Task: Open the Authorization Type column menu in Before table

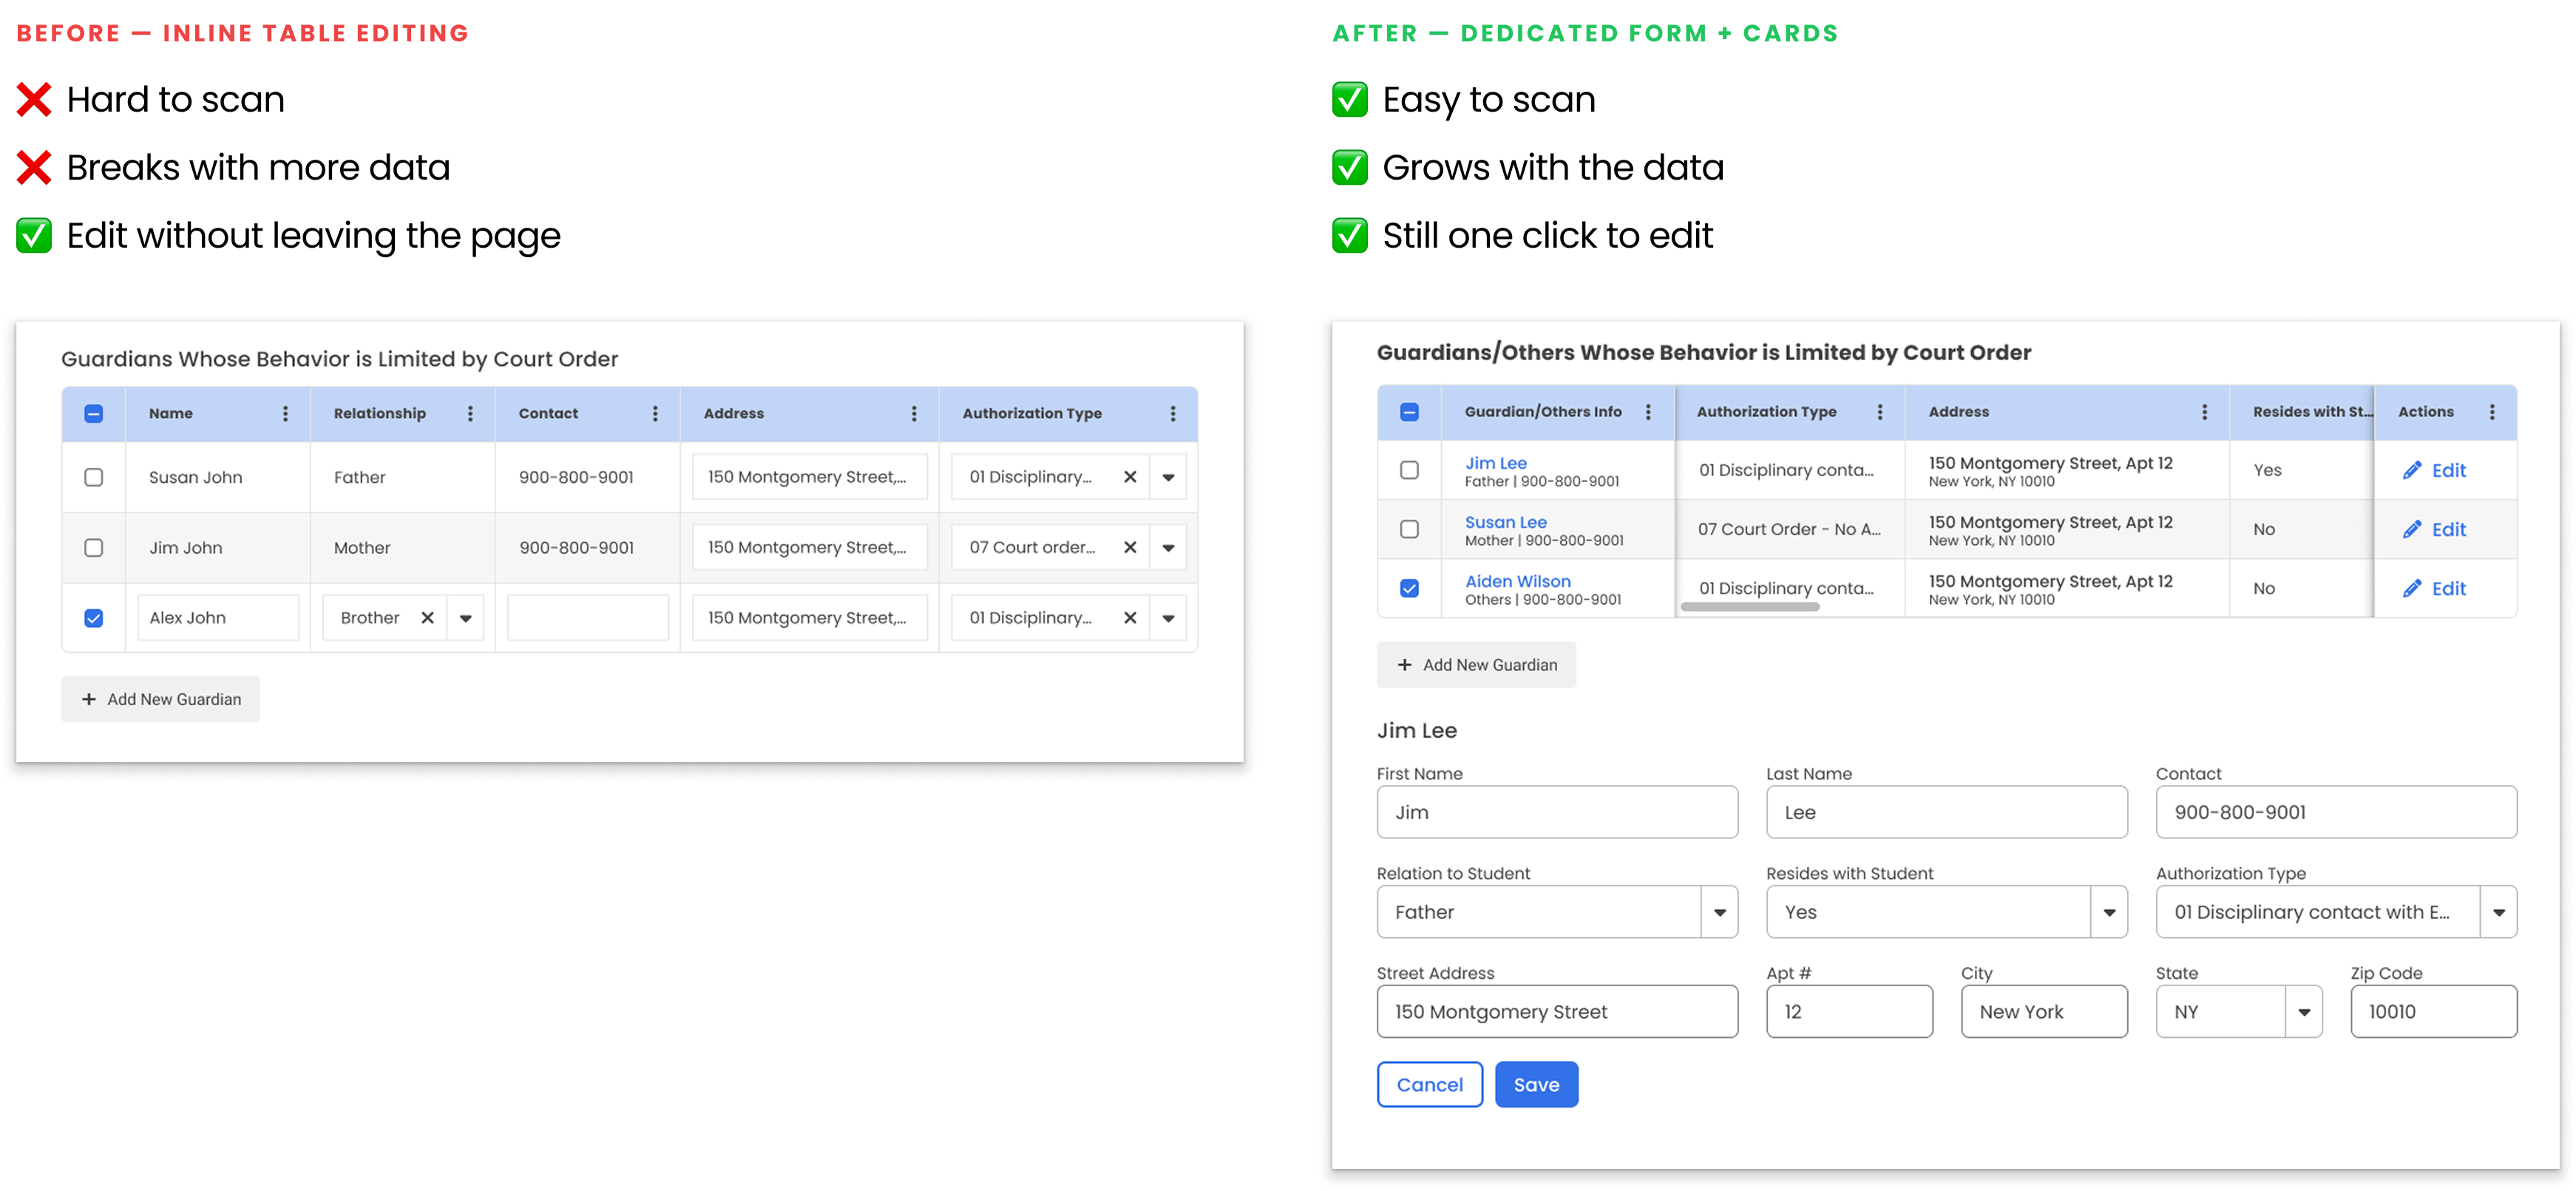Action: [1173, 413]
